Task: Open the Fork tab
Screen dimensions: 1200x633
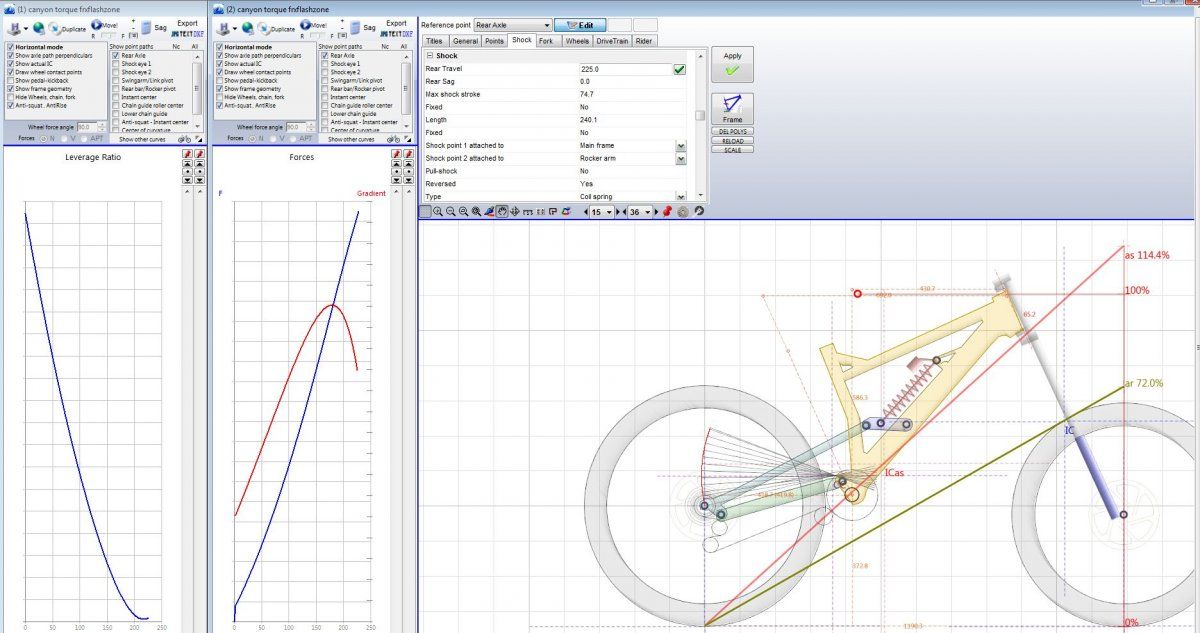Action: [546, 41]
